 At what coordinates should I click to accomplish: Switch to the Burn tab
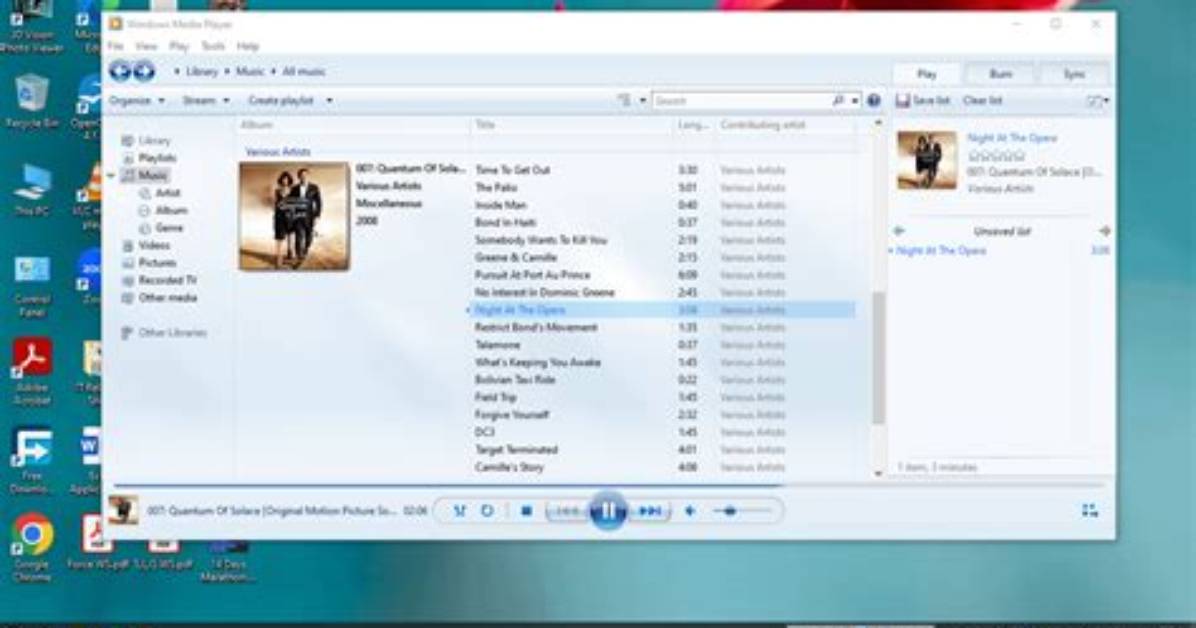pyautogui.click(x=1001, y=74)
